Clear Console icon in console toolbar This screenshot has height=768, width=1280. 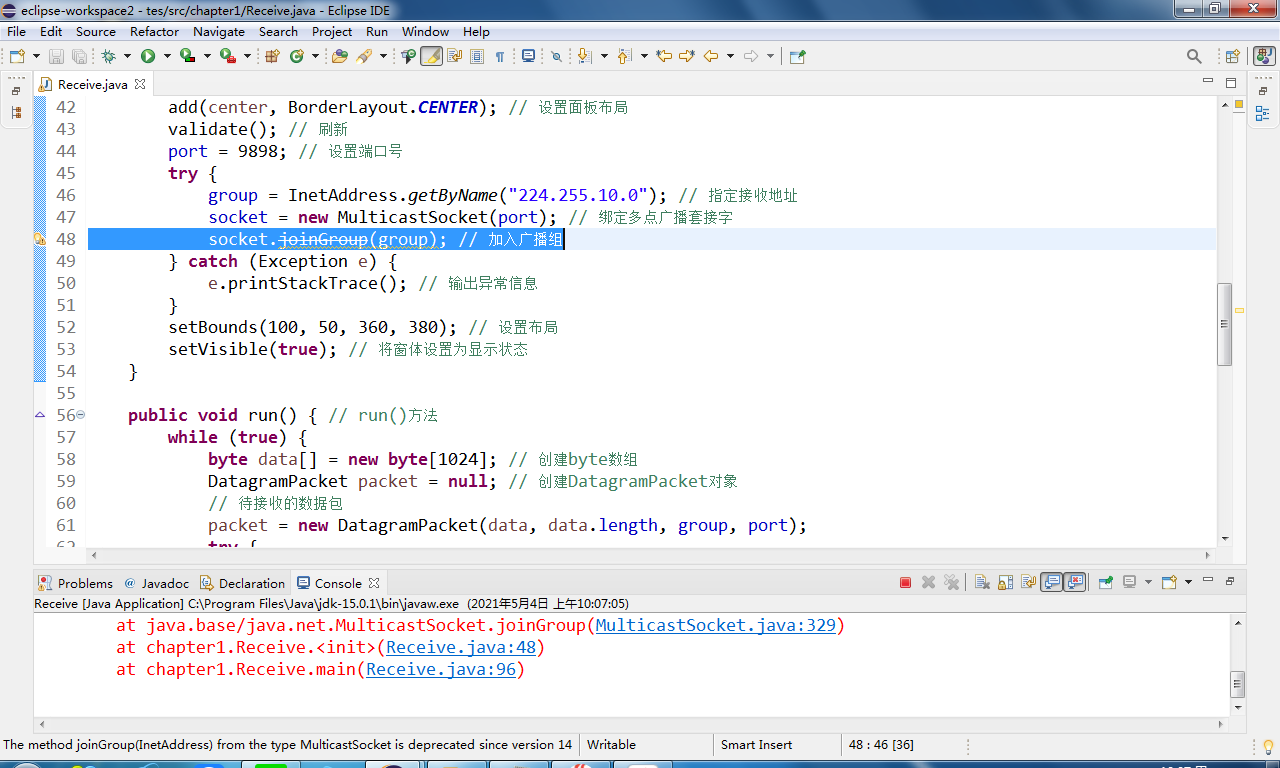coord(982,582)
